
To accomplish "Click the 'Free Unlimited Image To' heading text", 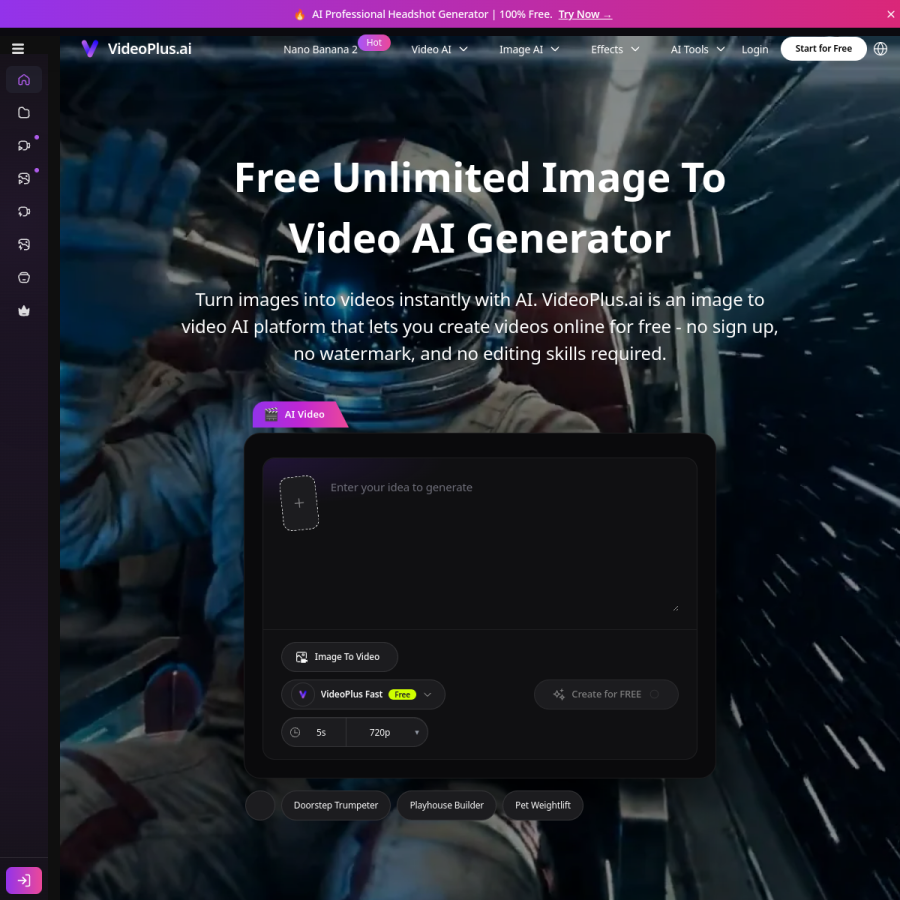I will pyautogui.click(x=480, y=177).
